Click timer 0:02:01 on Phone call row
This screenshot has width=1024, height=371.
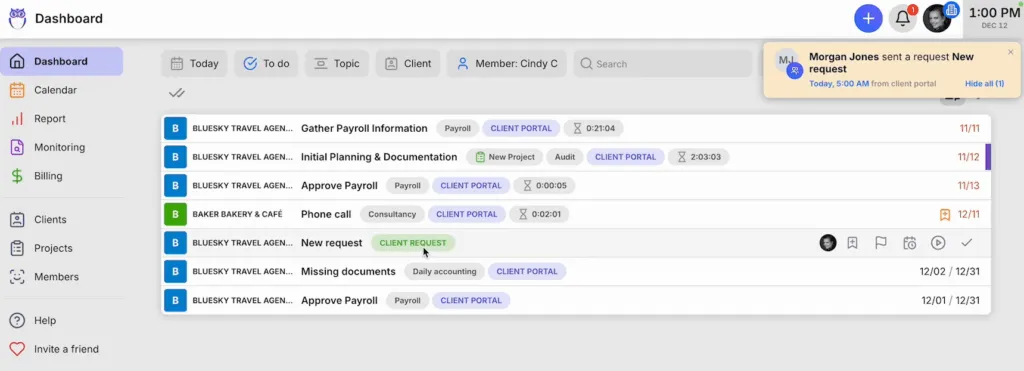539,214
